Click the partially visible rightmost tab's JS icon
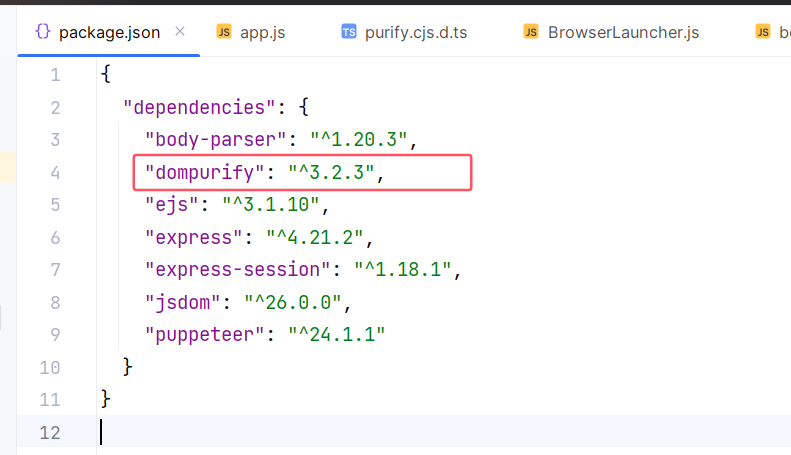 click(x=763, y=32)
